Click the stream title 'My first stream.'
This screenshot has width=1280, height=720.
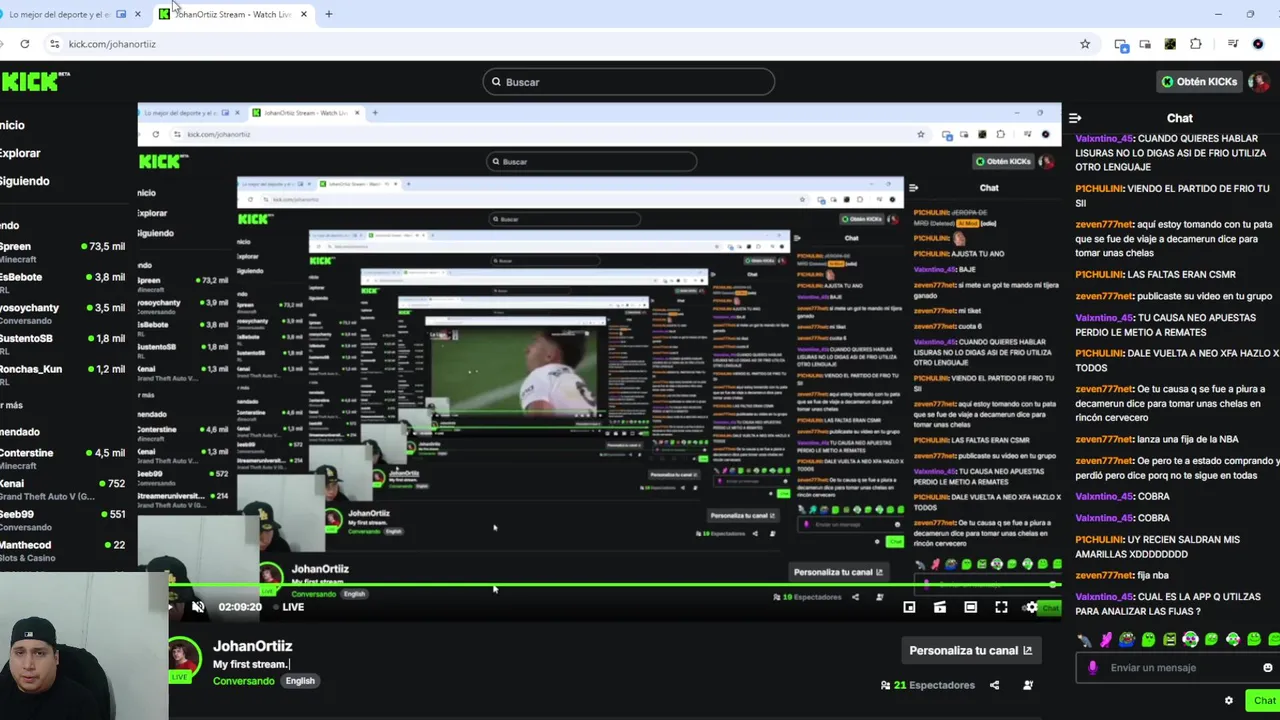click(250, 664)
